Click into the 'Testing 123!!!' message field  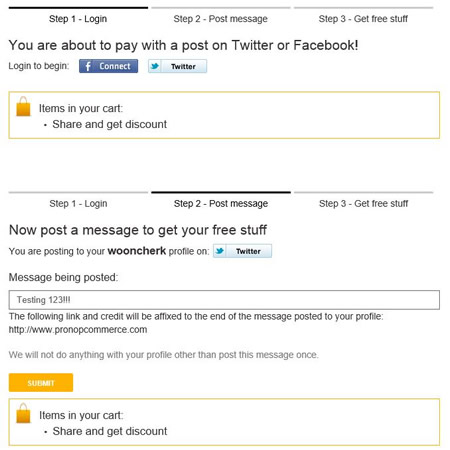pos(224,300)
